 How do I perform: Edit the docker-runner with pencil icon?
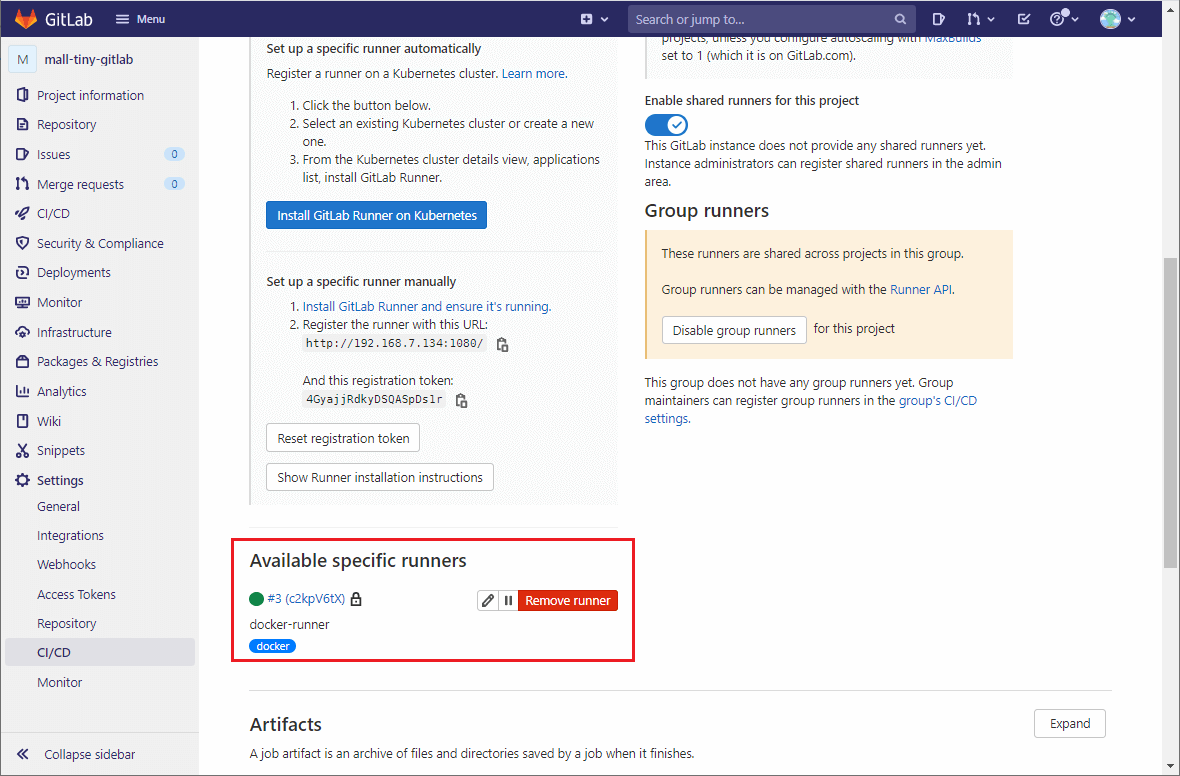tap(488, 600)
